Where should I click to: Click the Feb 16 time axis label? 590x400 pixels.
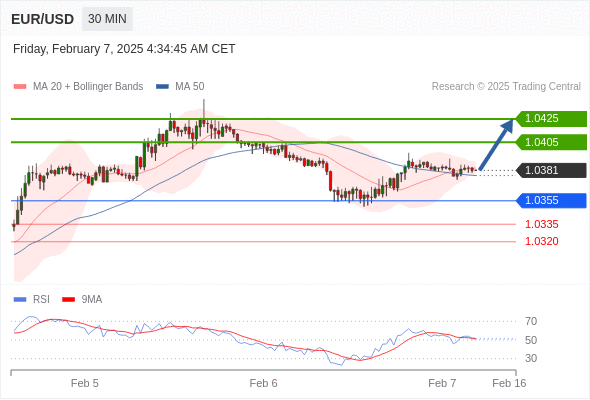coord(509,383)
